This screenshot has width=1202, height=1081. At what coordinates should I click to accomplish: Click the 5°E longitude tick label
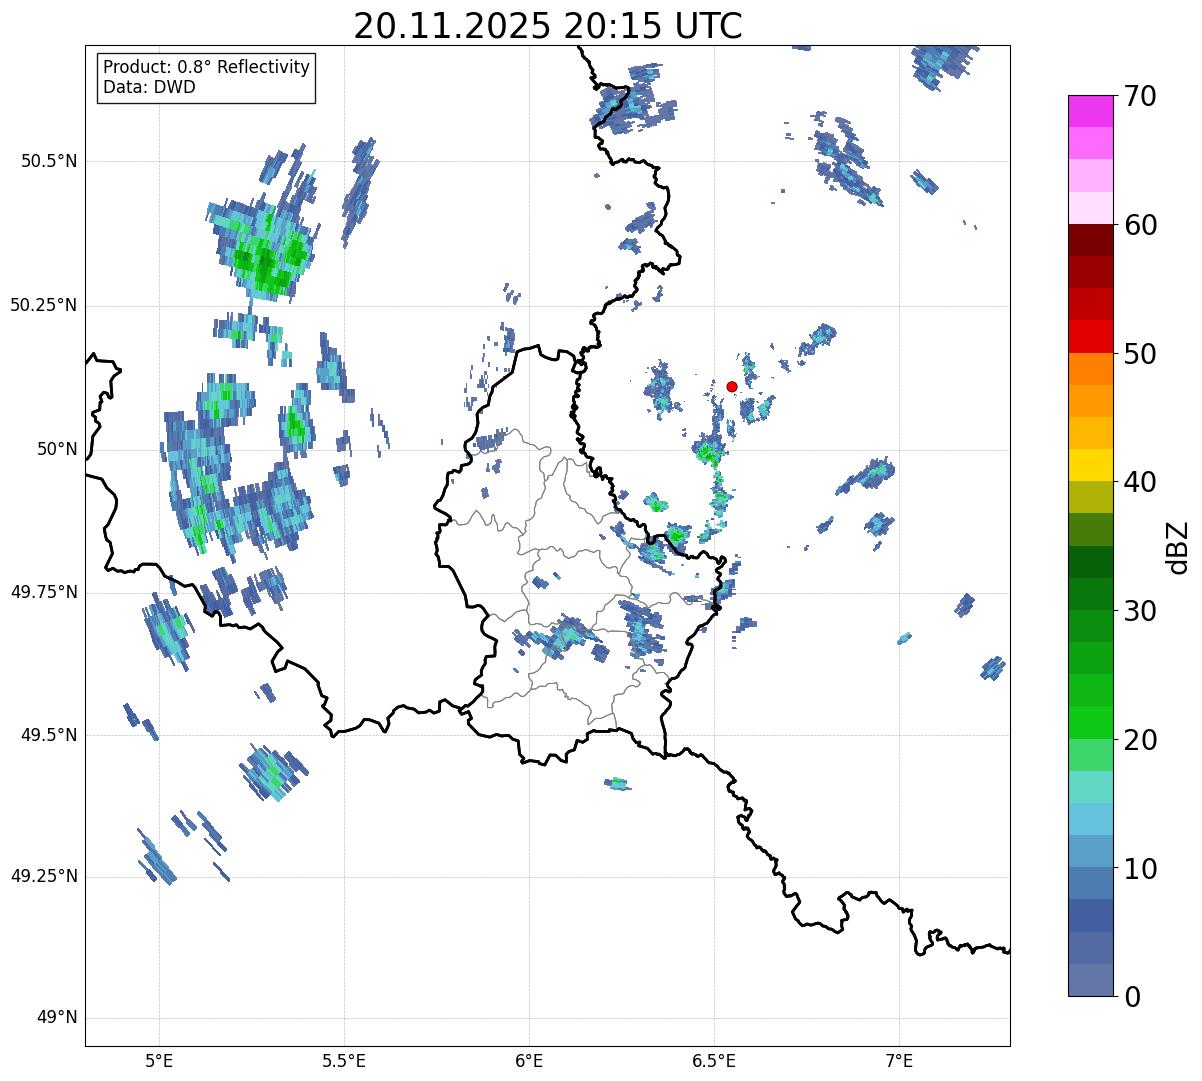[x=159, y=1060]
